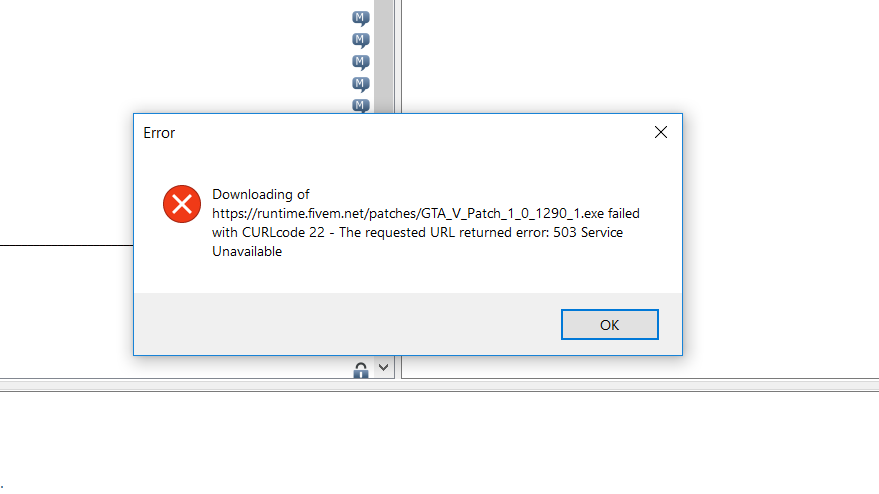The width and height of the screenshot is (879, 494).
Task: Select the second M speech bubble icon
Action: pos(361,40)
